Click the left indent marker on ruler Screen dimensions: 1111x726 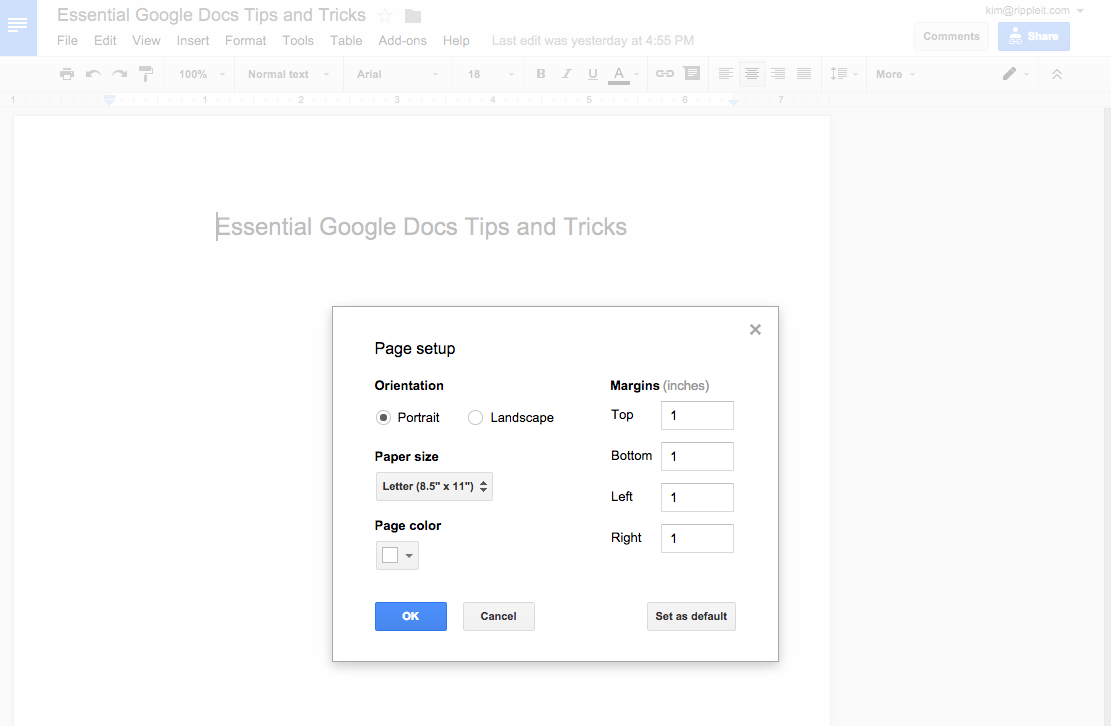tap(109, 101)
